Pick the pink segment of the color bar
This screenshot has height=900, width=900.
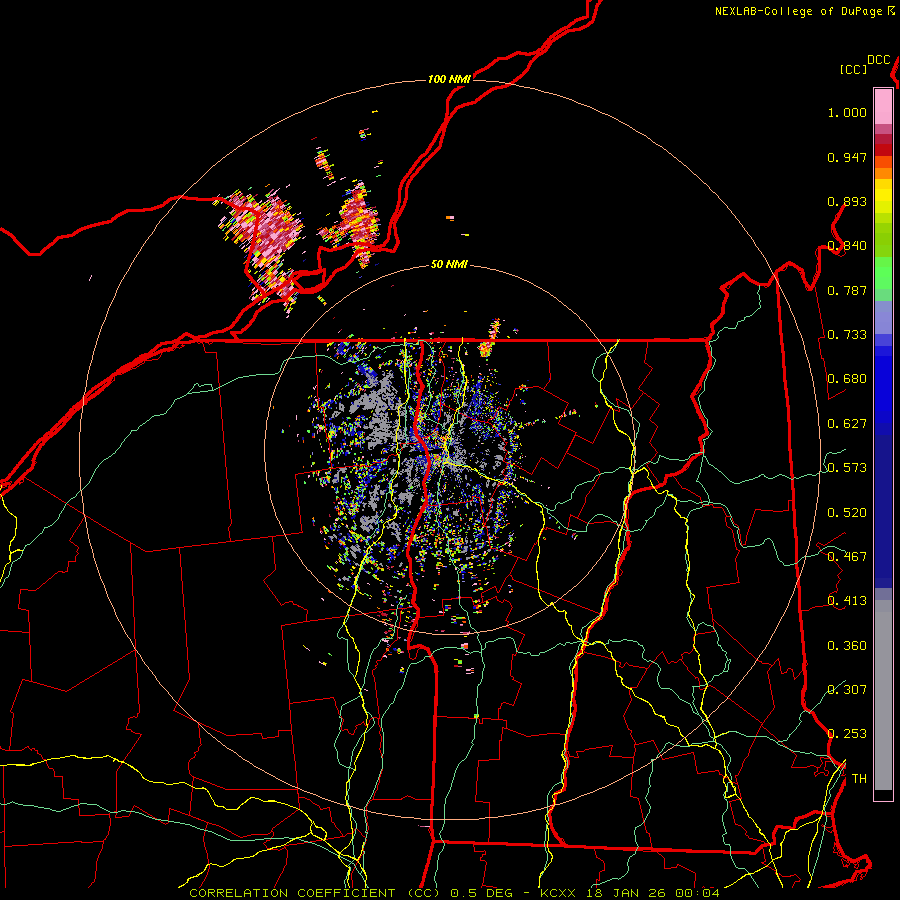883,106
